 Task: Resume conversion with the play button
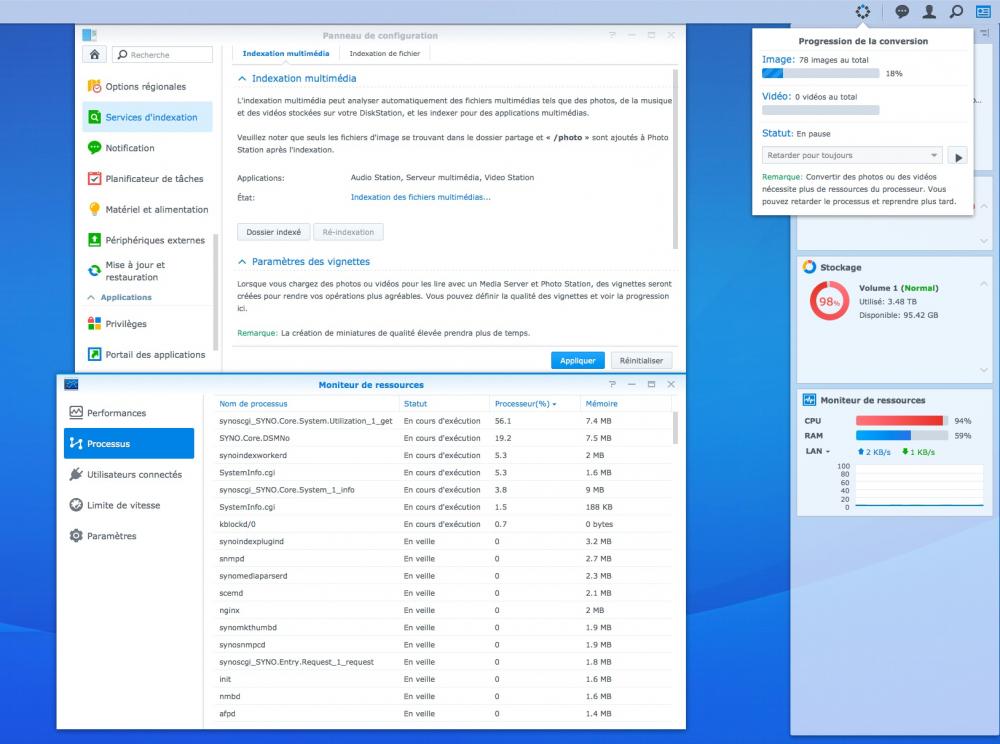(x=958, y=156)
